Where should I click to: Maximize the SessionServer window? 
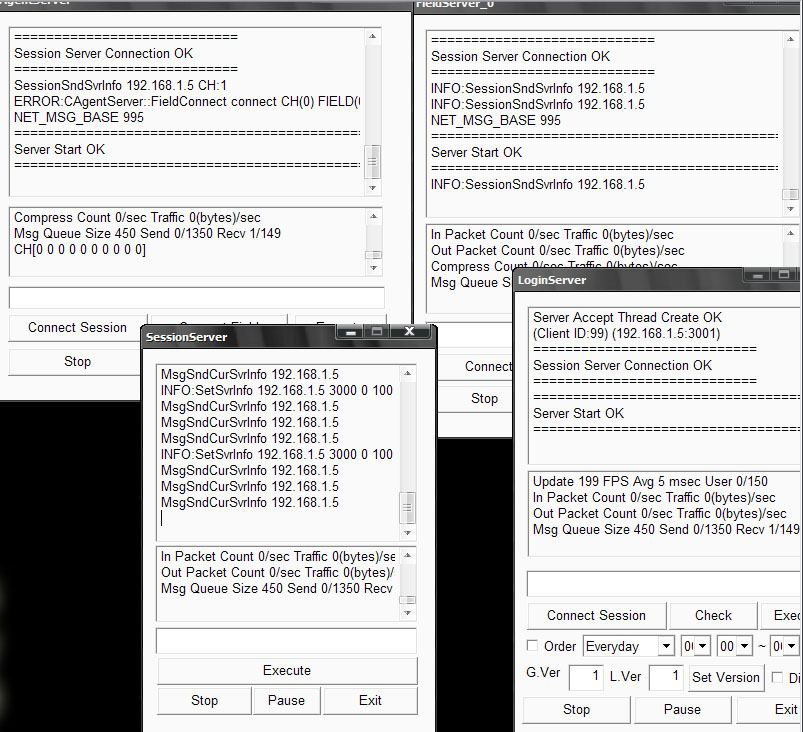tap(377, 331)
